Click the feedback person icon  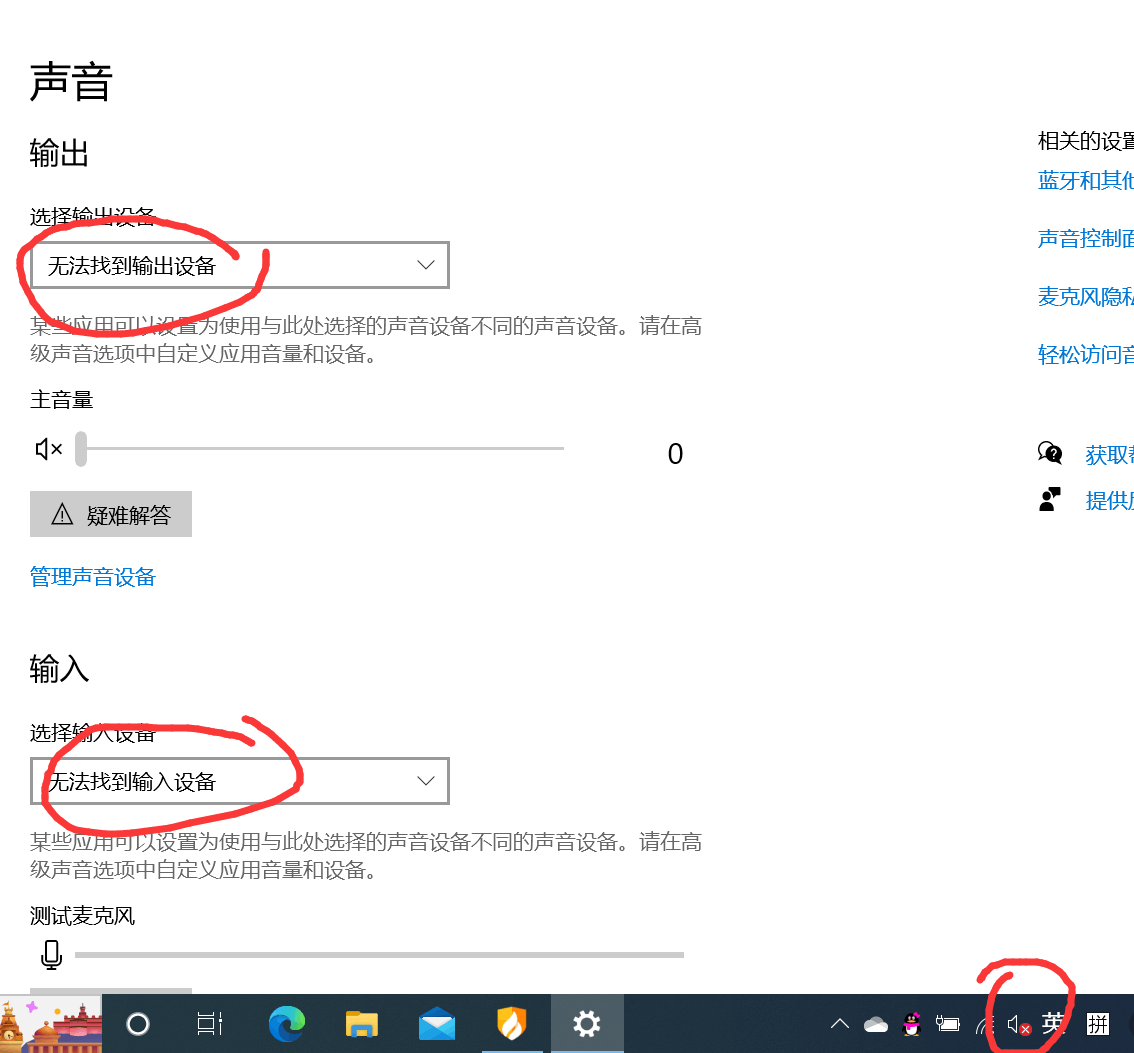pos(1049,499)
